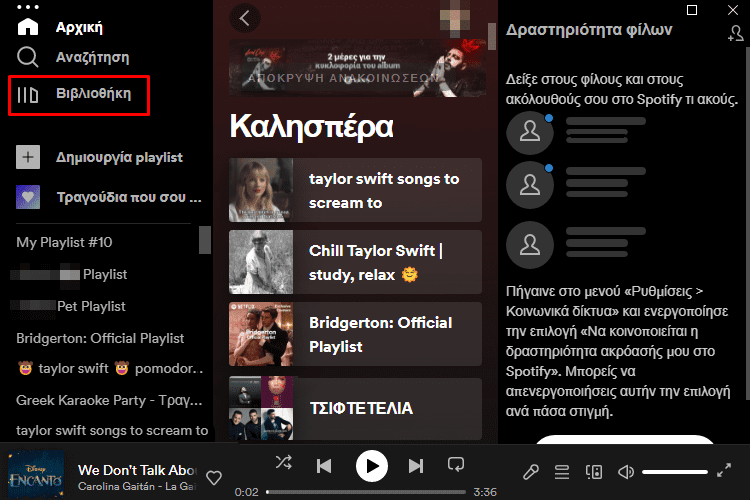Show lyrics with microphone icon
The height and width of the screenshot is (500, 750).
[x=530, y=472]
